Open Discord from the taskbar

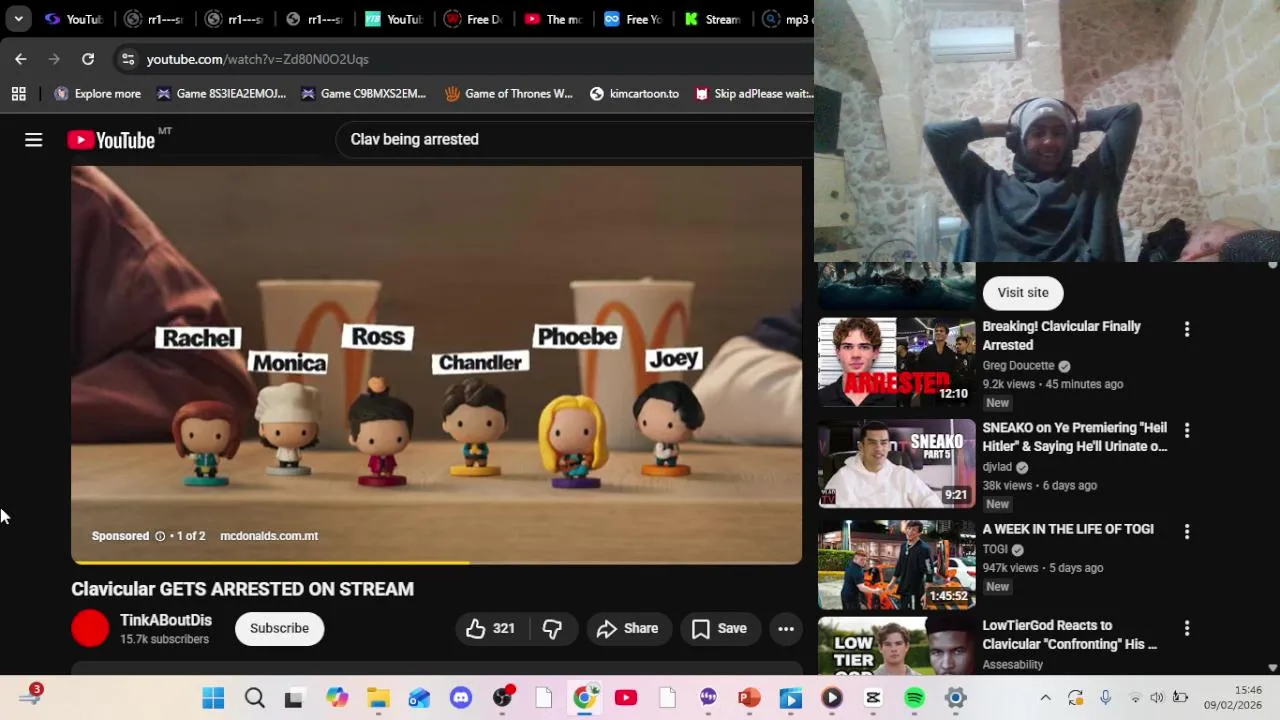tap(461, 697)
